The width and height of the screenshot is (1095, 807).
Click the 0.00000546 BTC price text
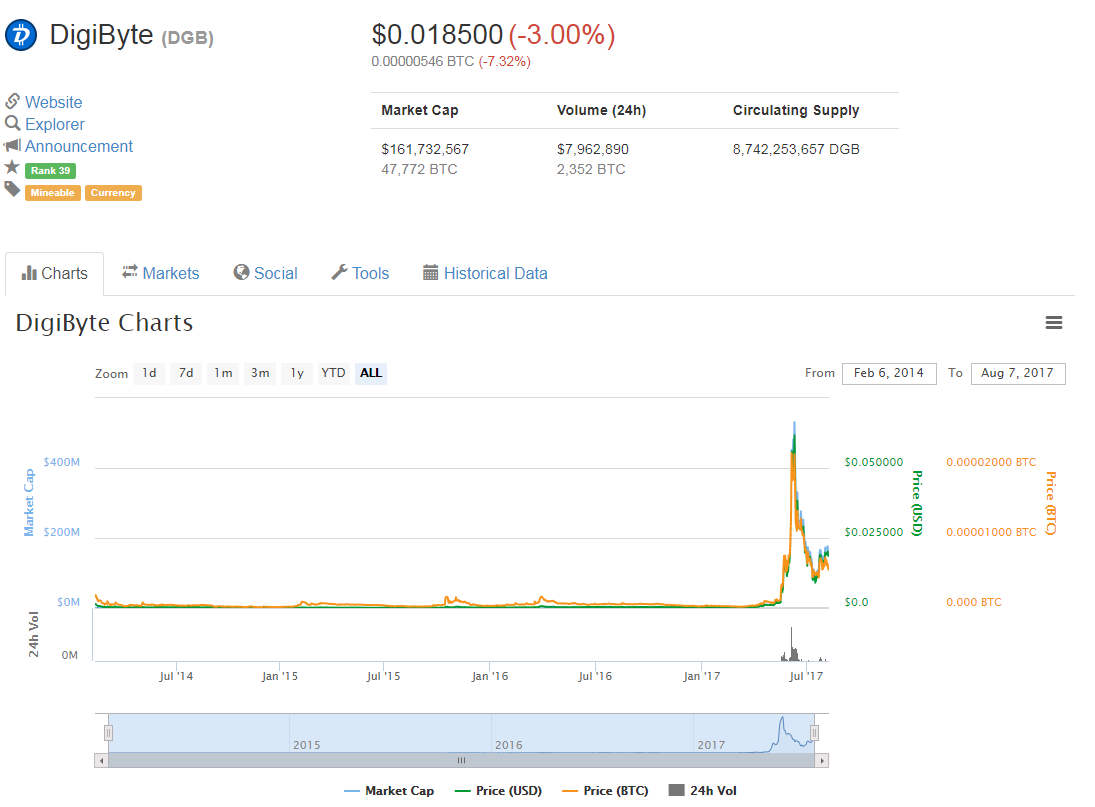click(x=422, y=61)
